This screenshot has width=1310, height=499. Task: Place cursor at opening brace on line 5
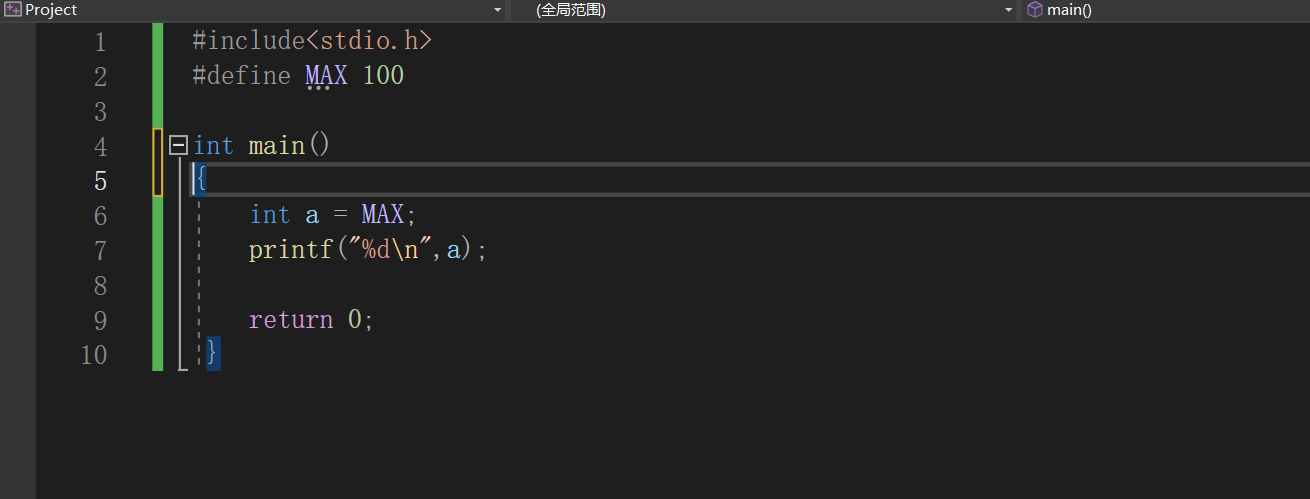(200, 179)
